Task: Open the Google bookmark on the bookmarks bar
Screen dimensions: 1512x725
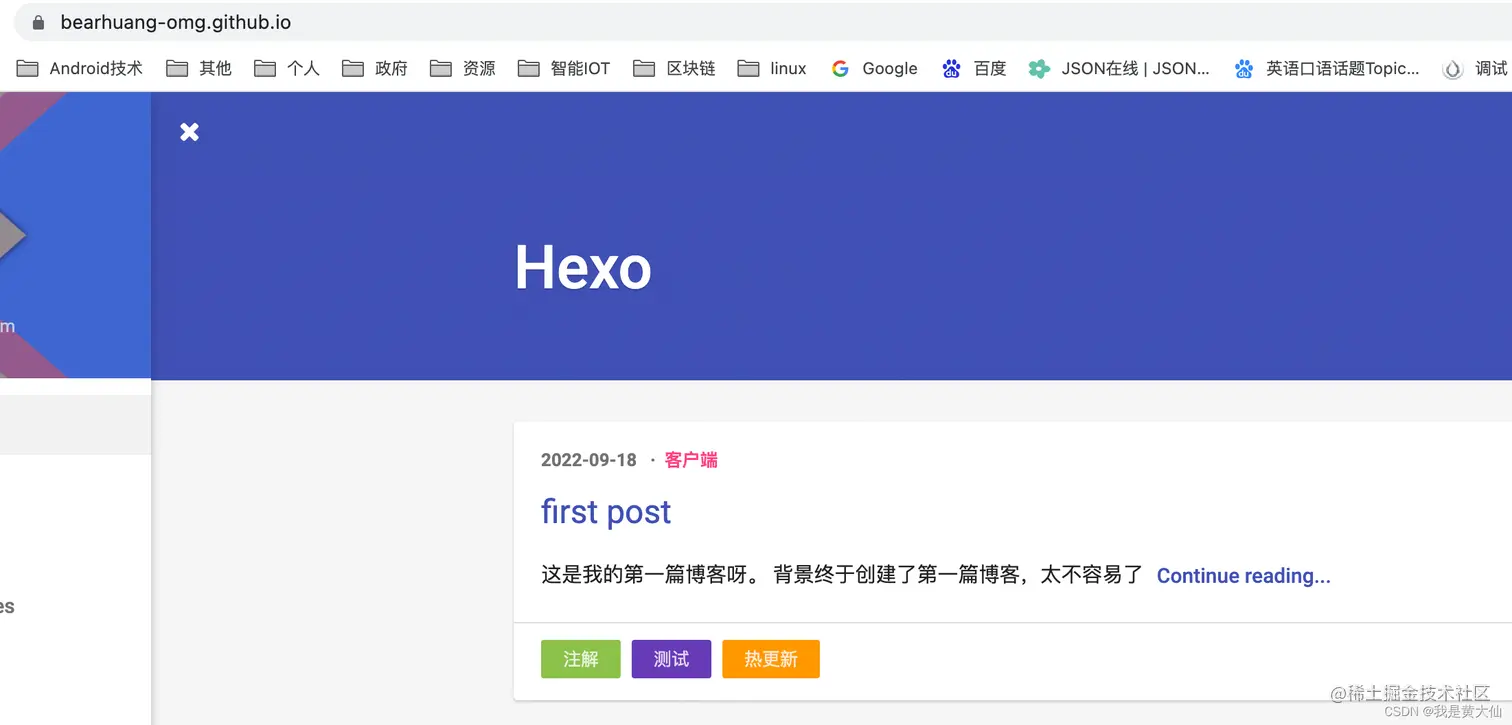Action: tap(874, 68)
